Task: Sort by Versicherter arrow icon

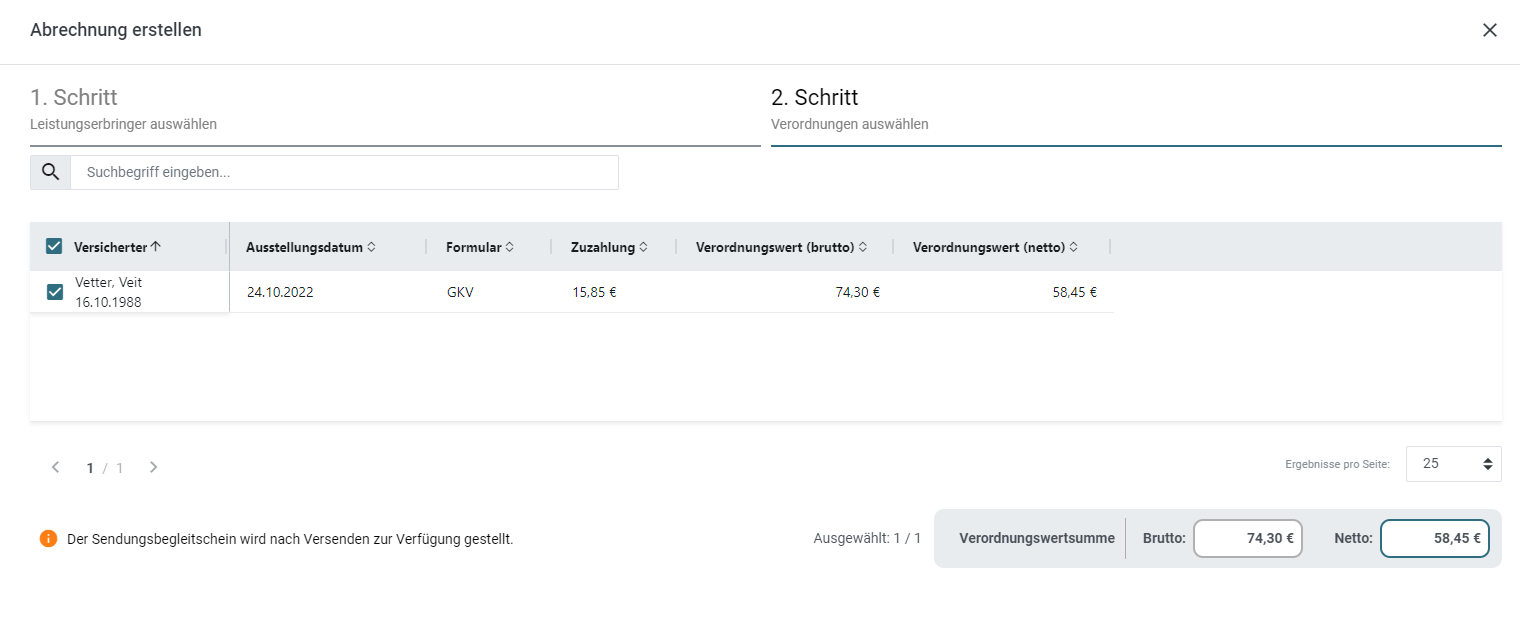Action: (x=155, y=247)
